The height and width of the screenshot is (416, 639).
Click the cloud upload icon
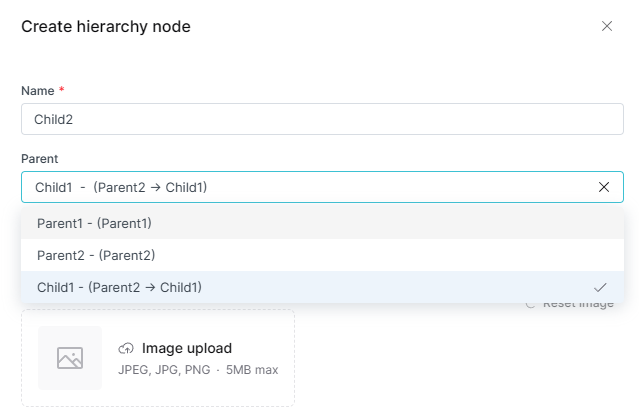pyautogui.click(x=126, y=349)
